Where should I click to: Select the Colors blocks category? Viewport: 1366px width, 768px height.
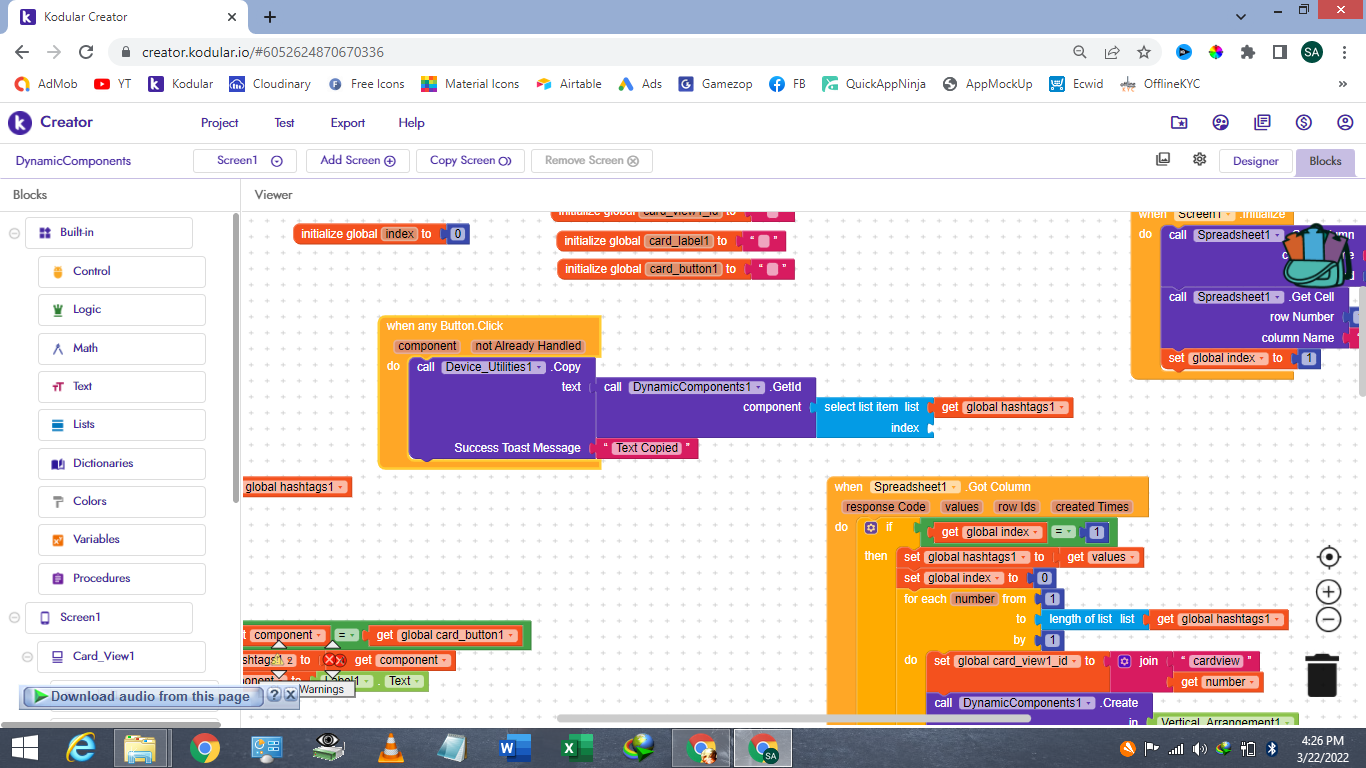122,501
